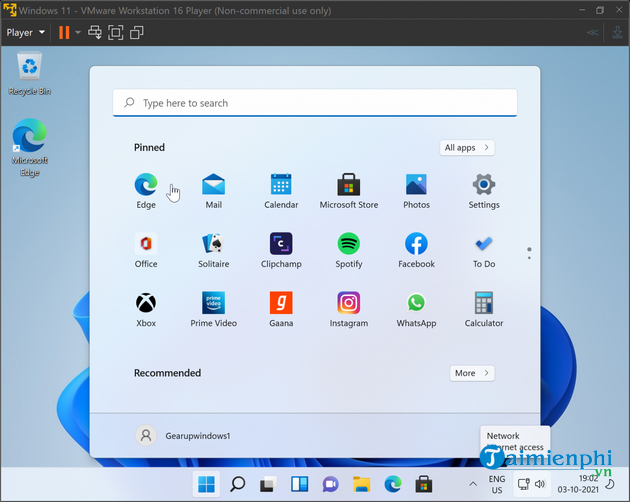Select Microsoft Edge desktop shortcut
Screen dimensions: 630x502
[x=30, y=148]
